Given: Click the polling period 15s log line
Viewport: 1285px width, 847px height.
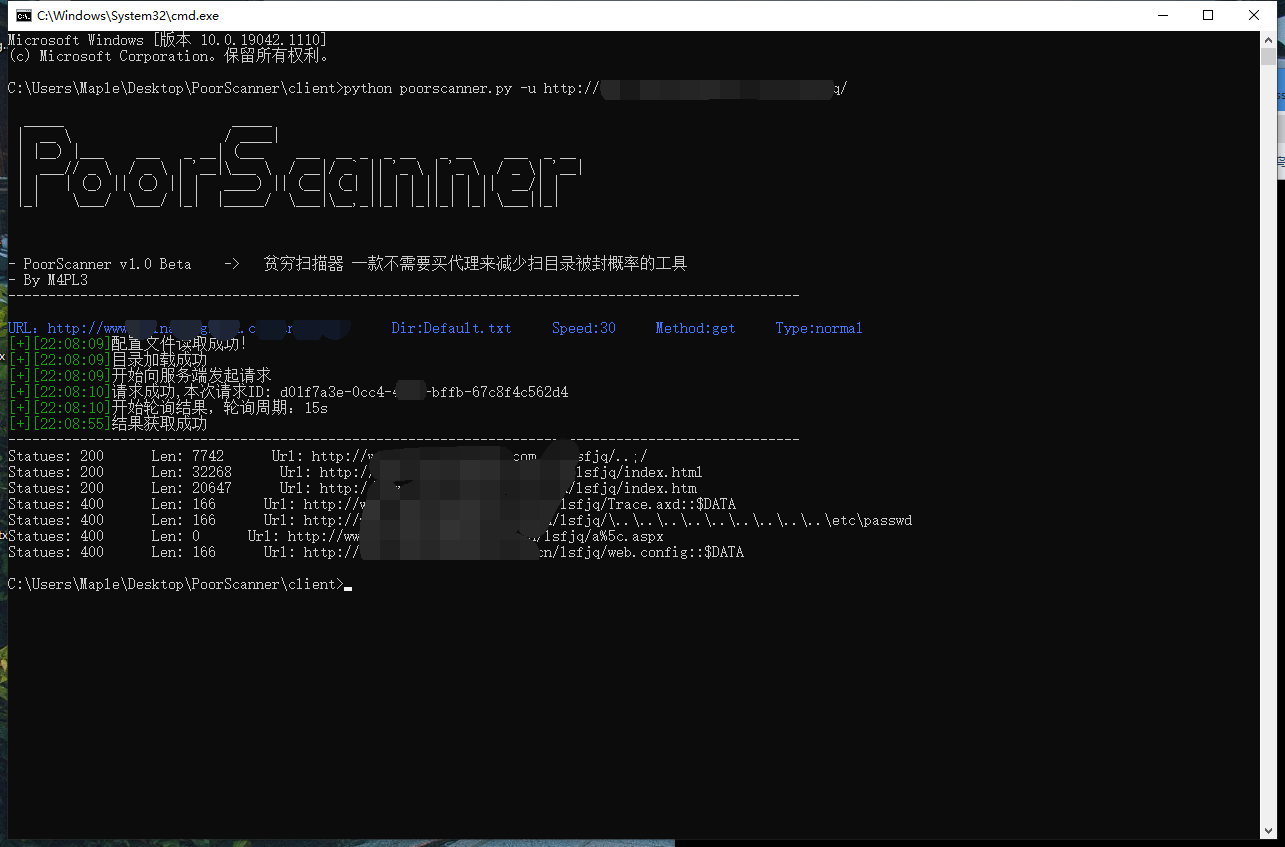Looking at the screenshot, I should pyautogui.click(x=168, y=408).
